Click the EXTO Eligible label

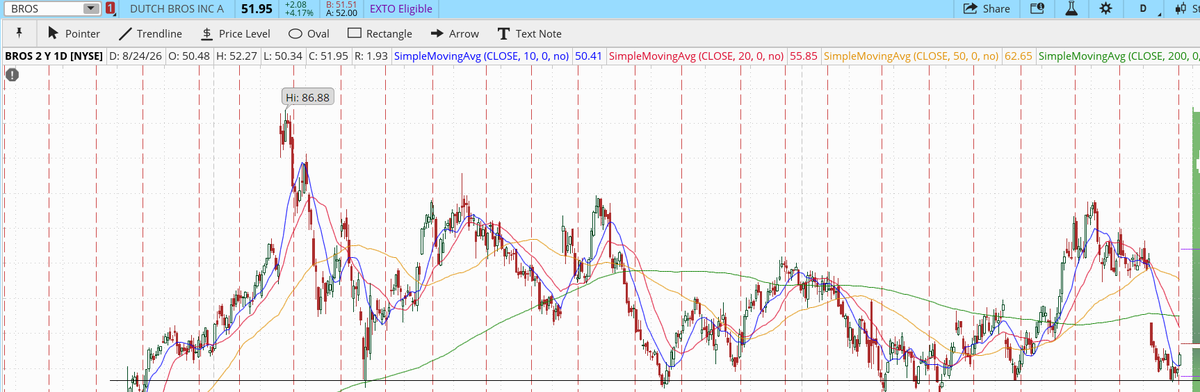tap(401, 8)
